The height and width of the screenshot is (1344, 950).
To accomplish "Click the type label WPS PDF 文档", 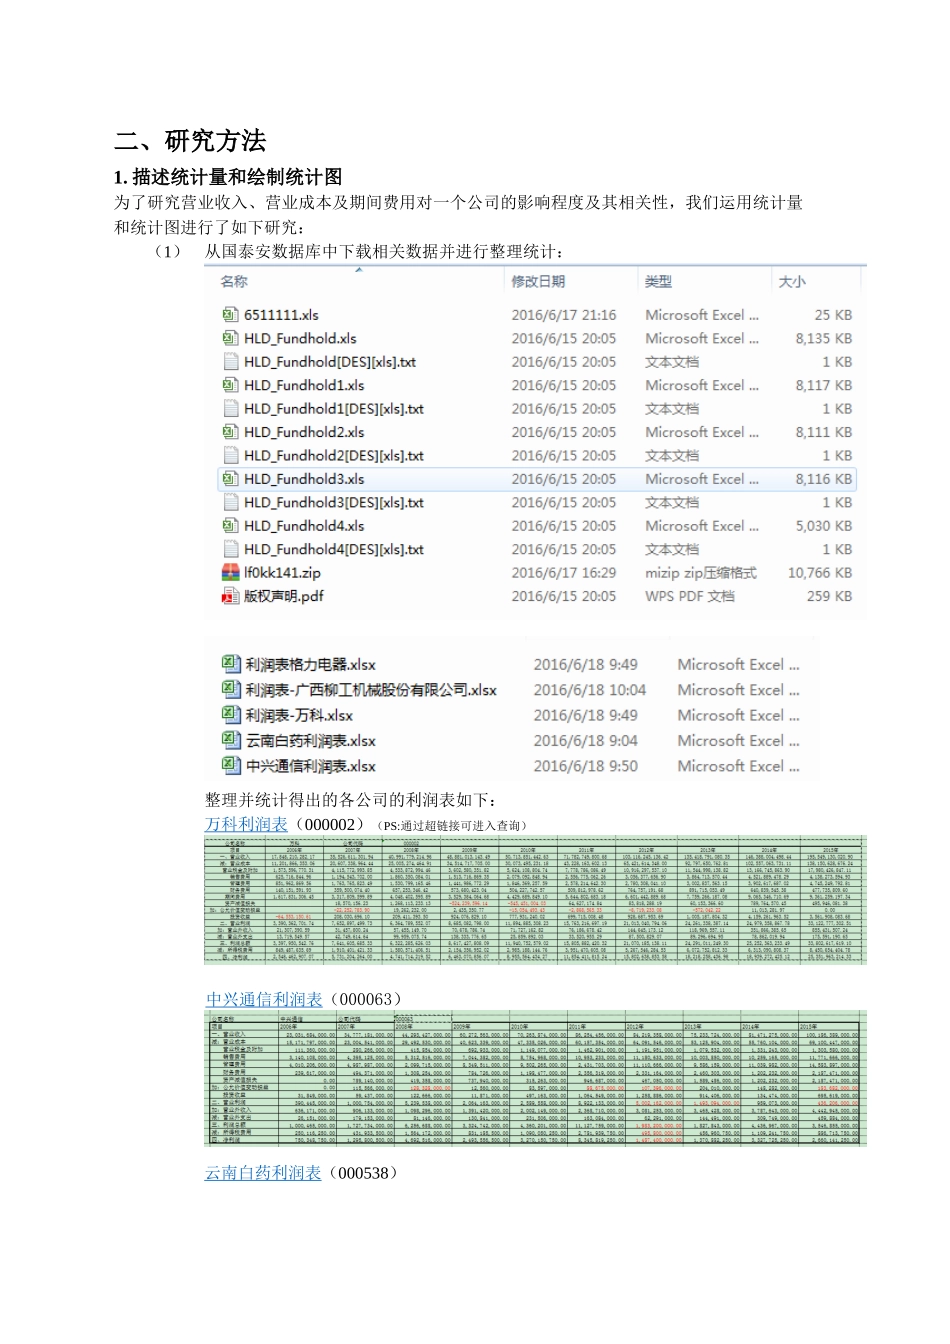I will 690,596.
